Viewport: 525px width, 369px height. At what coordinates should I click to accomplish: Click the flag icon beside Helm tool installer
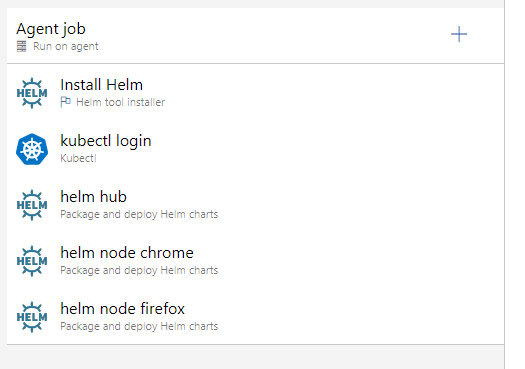pos(65,102)
